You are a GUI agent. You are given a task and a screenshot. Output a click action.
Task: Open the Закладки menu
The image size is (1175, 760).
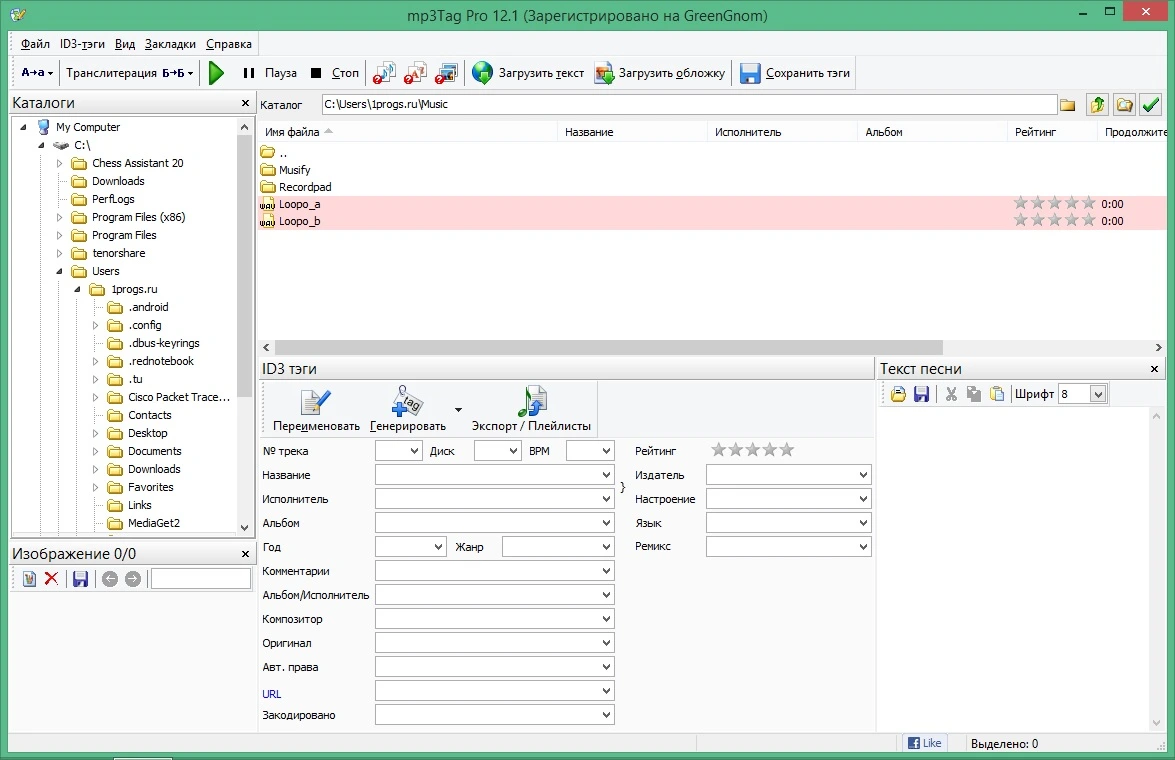click(170, 43)
